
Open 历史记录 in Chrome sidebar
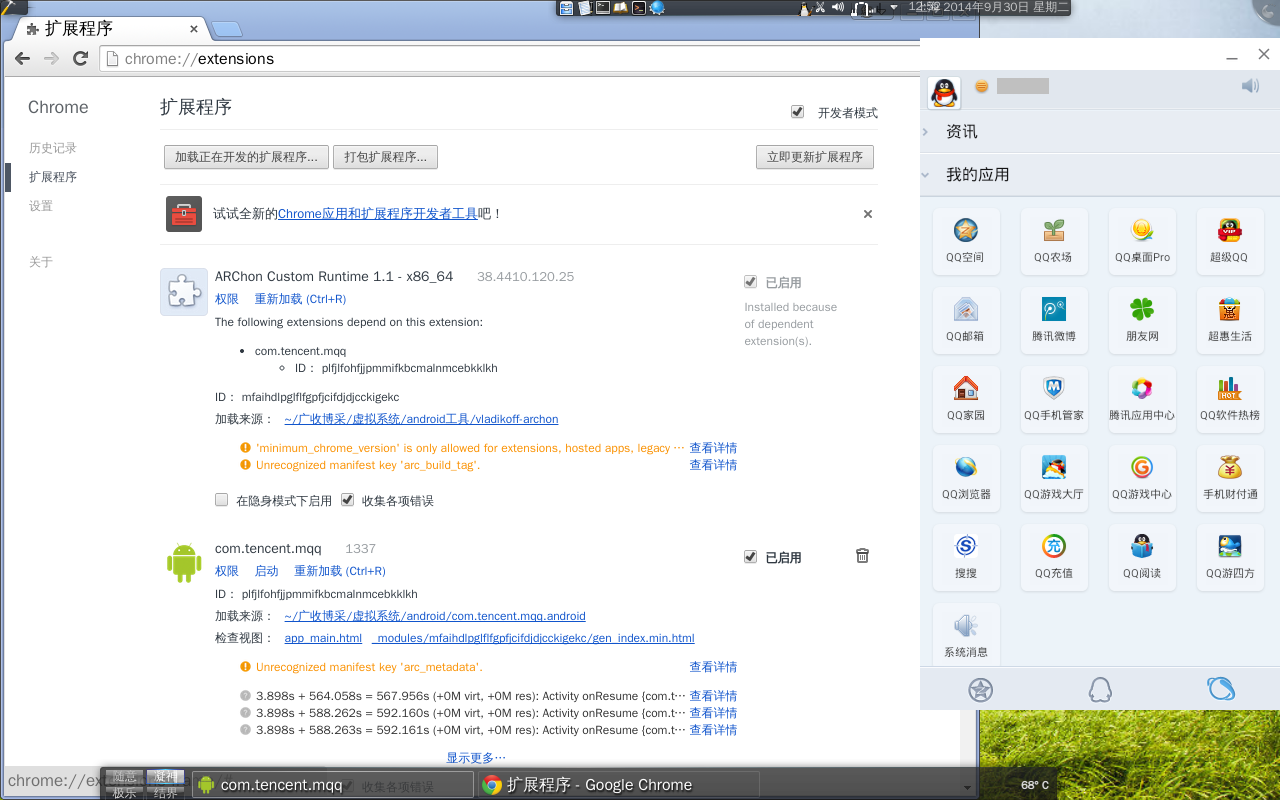click(x=53, y=148)
